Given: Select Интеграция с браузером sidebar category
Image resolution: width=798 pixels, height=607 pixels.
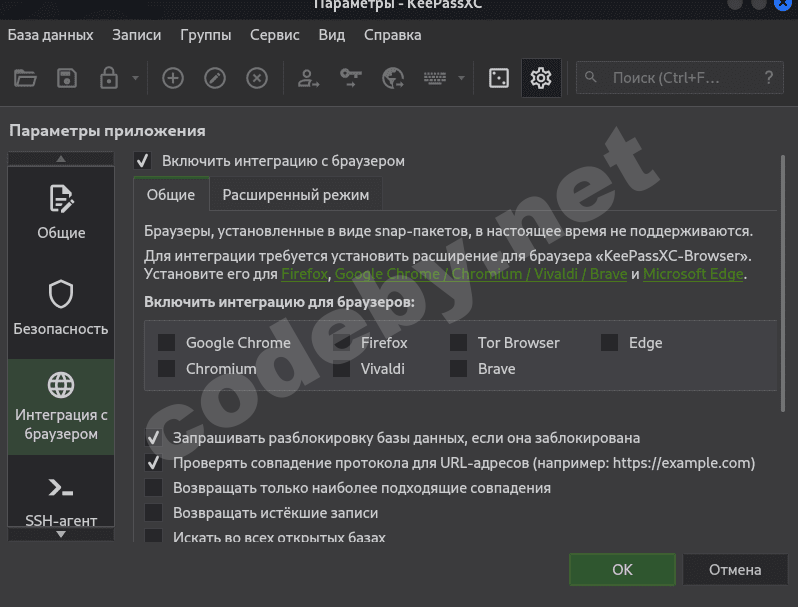Looking at the screenshot, I should click(61, 407).
